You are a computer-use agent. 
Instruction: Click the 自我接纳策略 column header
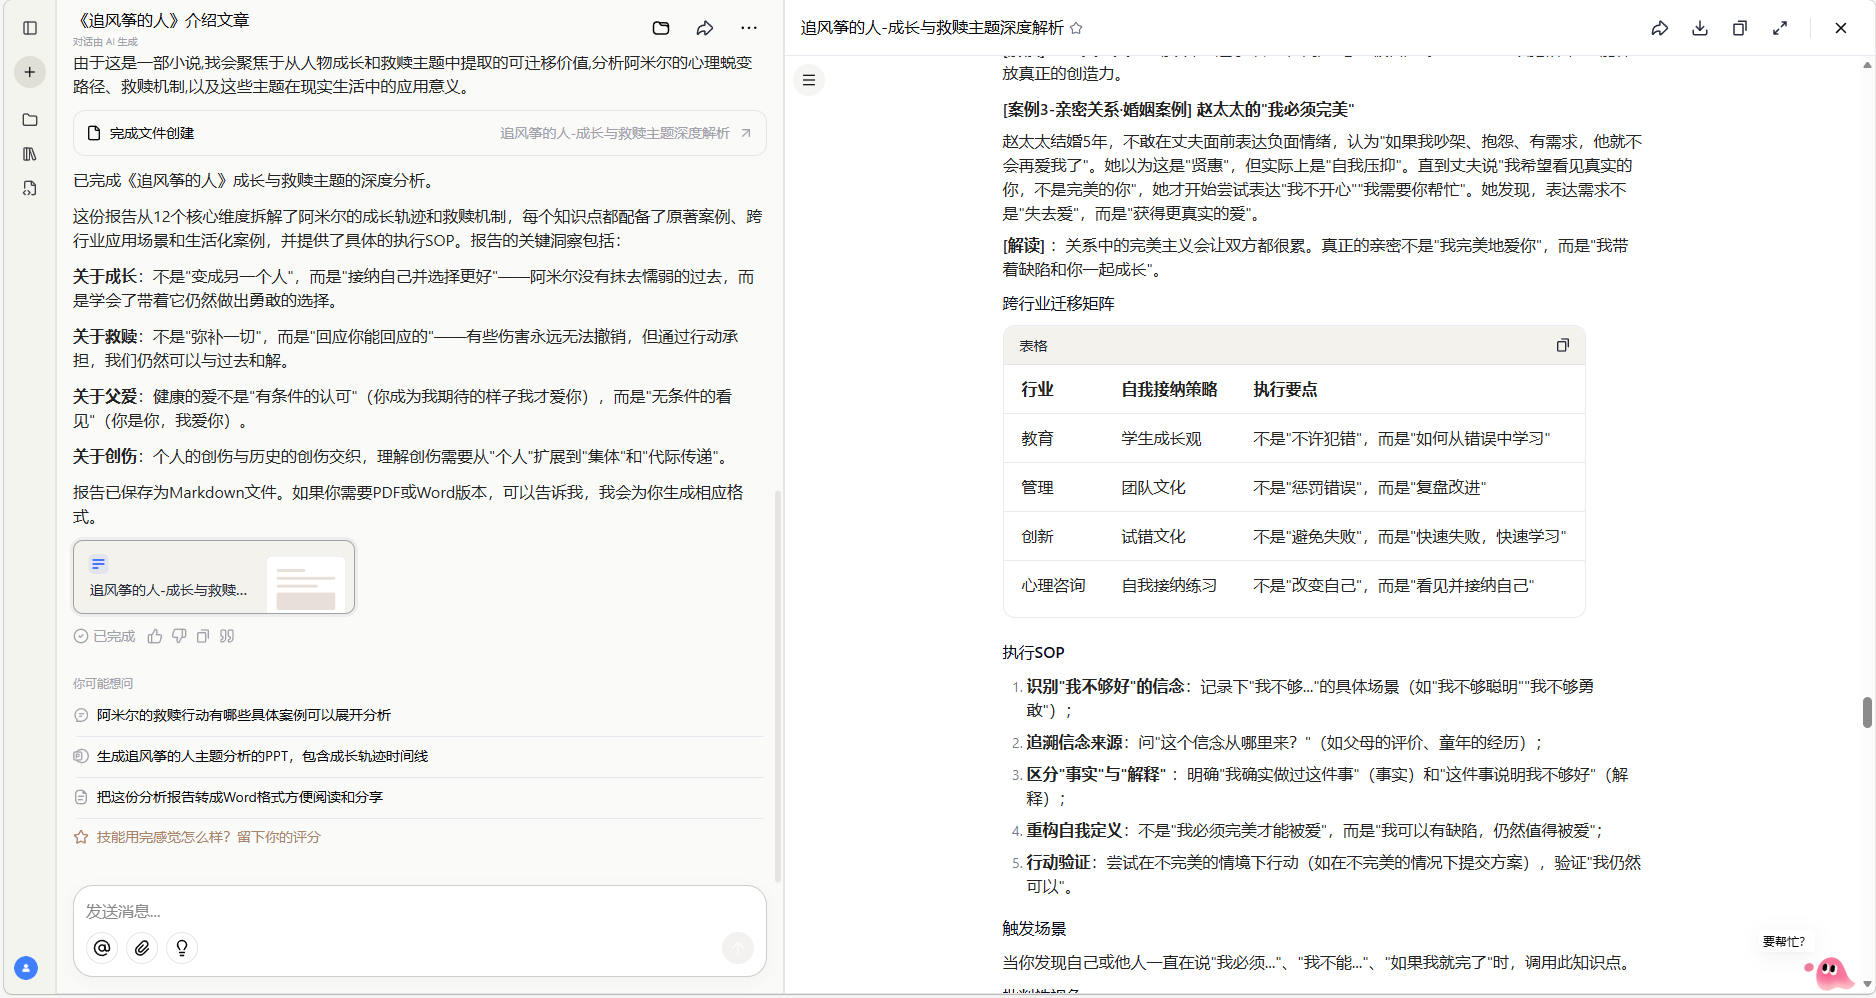point(1169,389)
